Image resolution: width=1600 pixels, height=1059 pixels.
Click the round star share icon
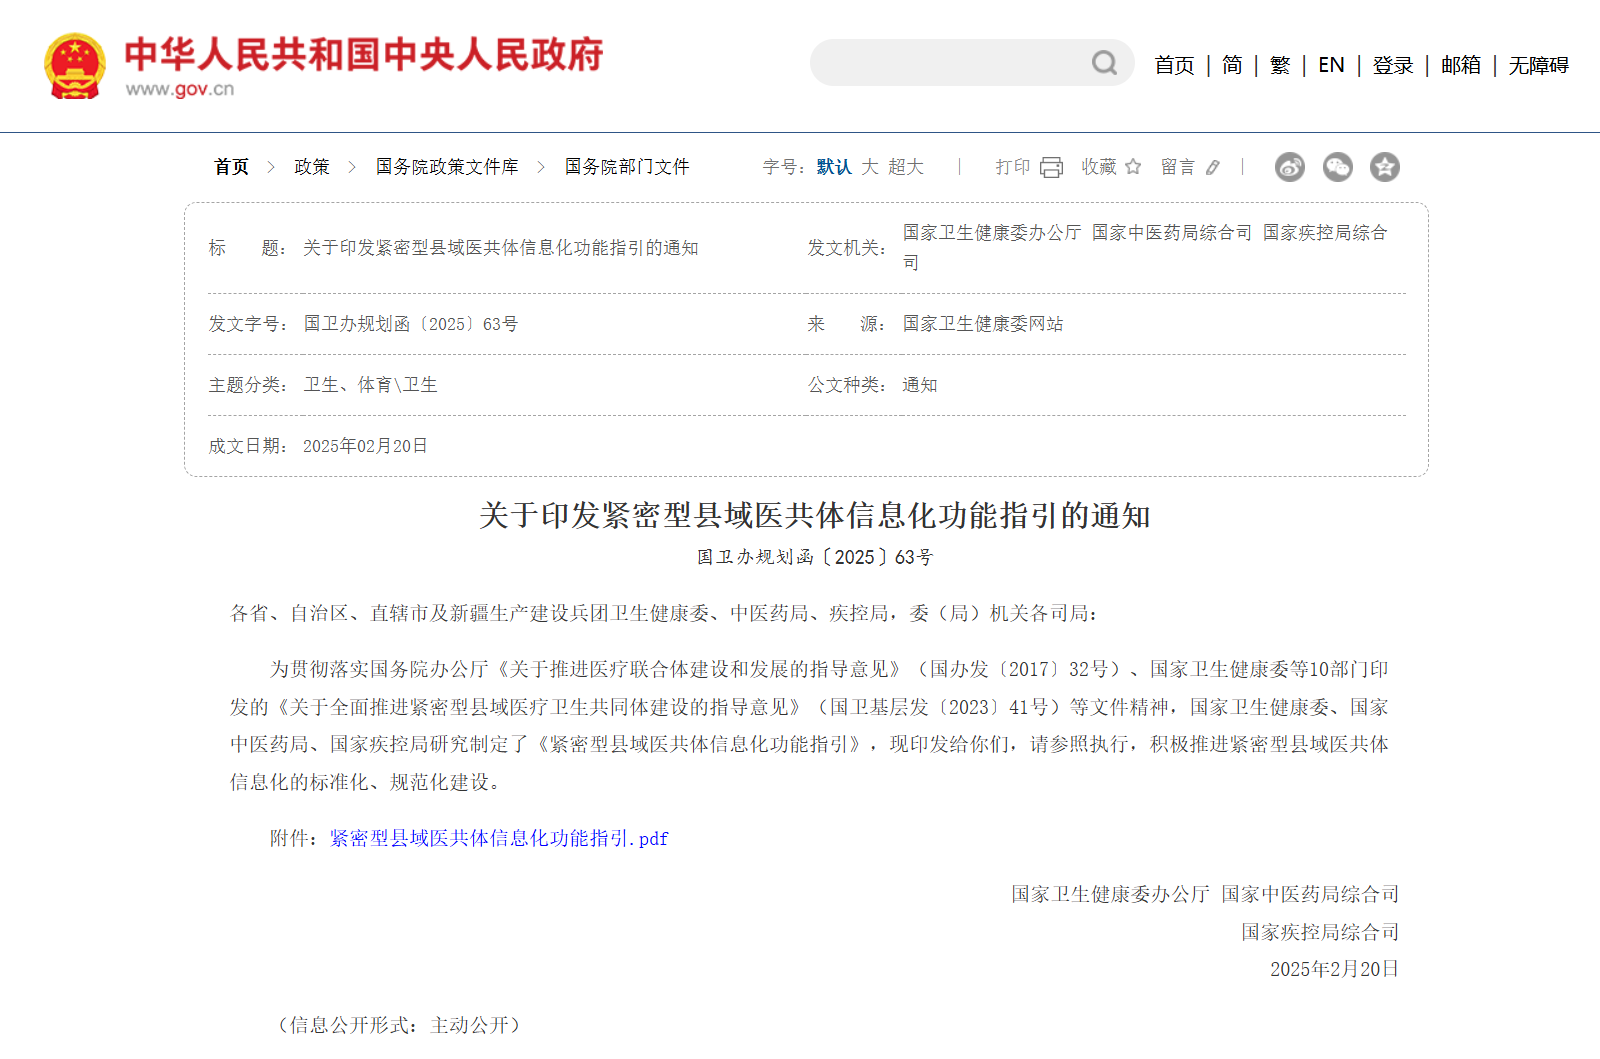(x=1384, y=167)
